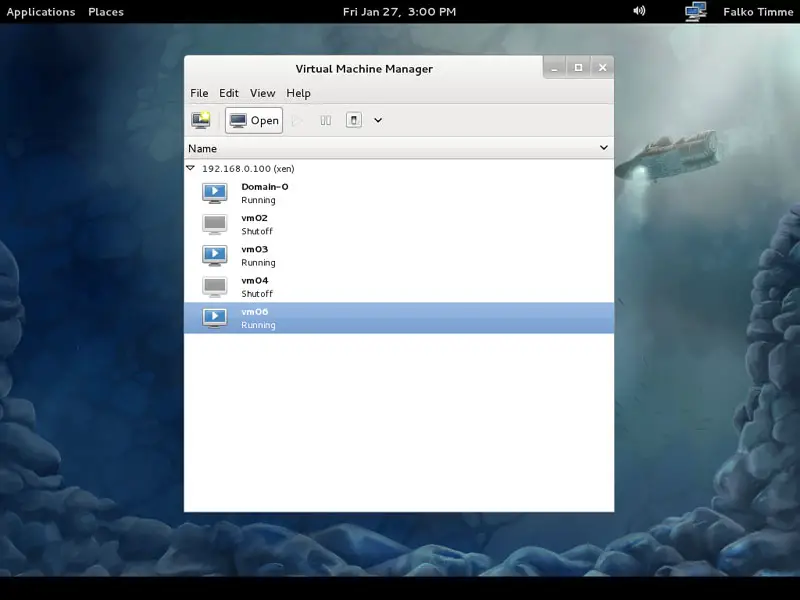Open the View menu

click(x=262, y=93)
